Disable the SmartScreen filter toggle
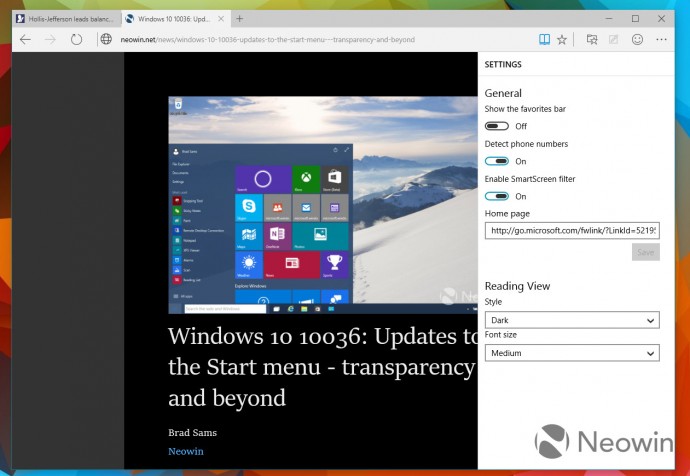Image resolution: width=690 pixels, height=476 pixels. pos(497,196)
